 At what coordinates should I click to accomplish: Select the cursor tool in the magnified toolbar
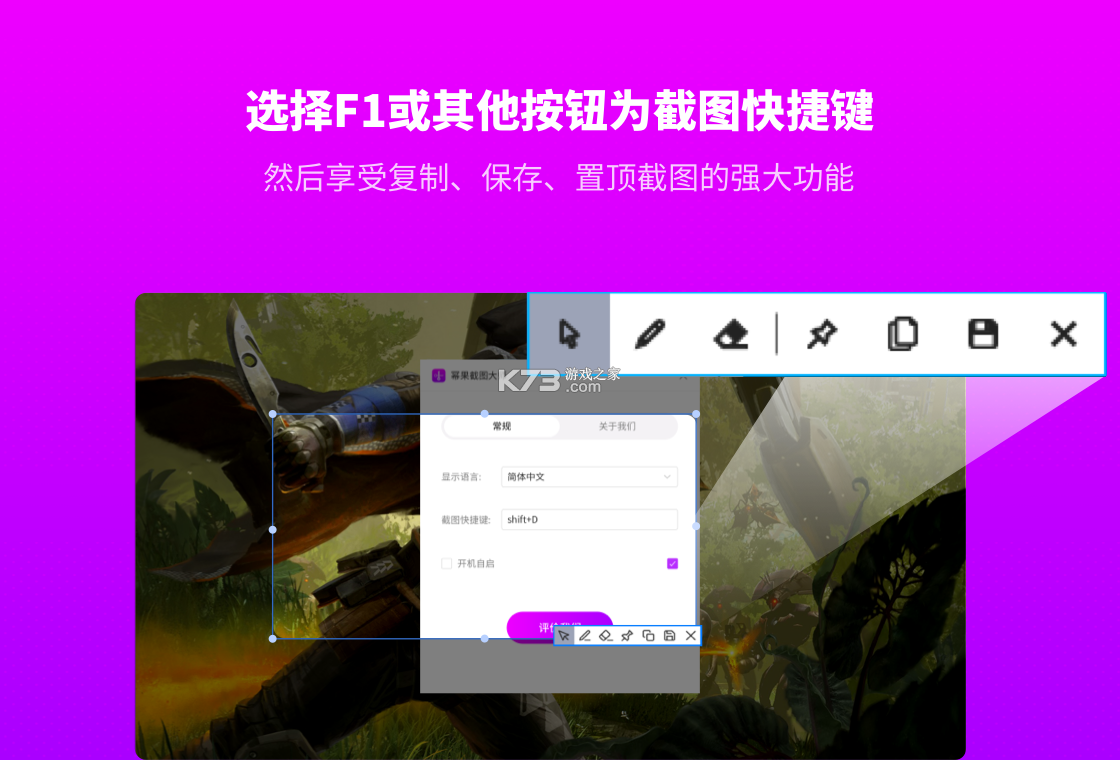point(569,334)
